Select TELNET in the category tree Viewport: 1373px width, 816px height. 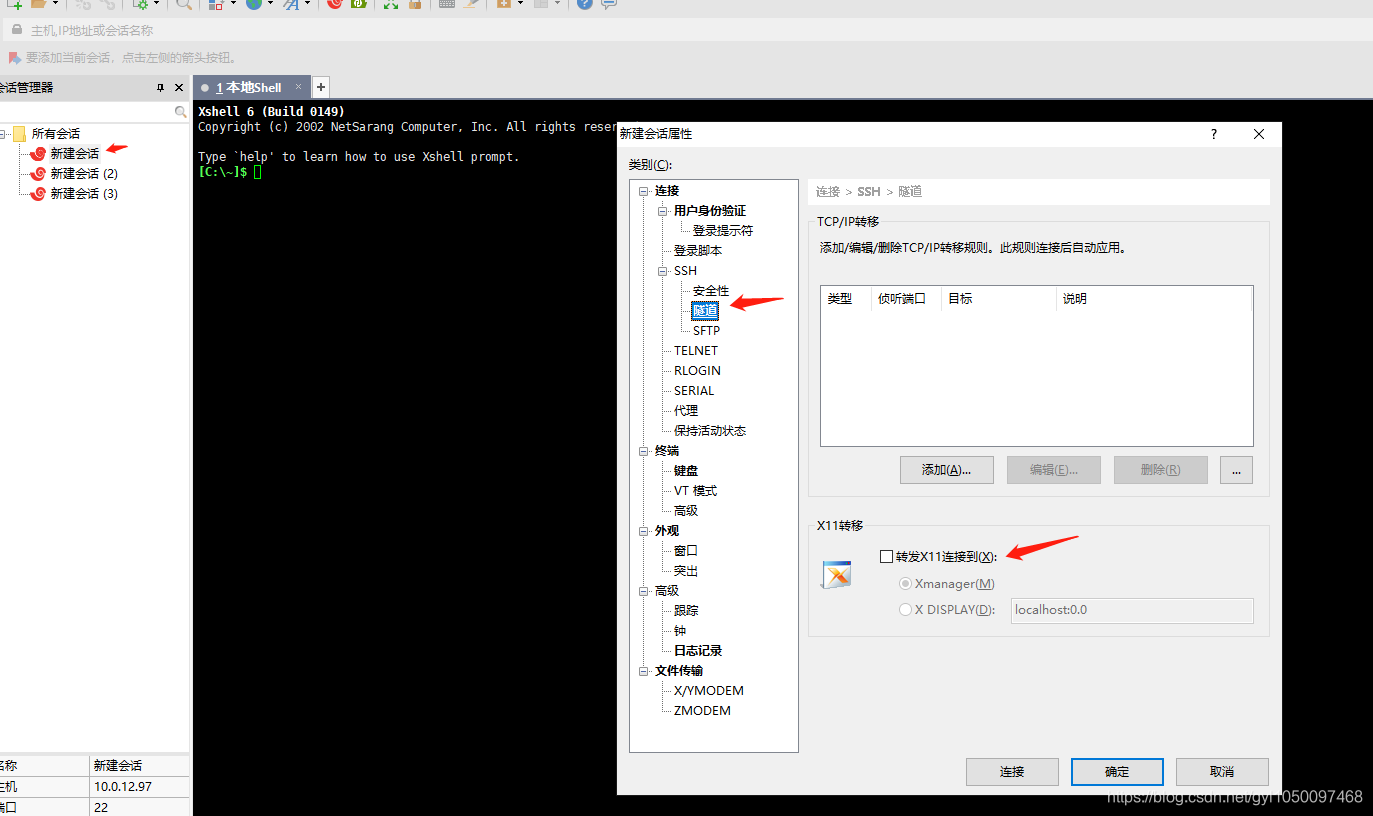(696, 350)
